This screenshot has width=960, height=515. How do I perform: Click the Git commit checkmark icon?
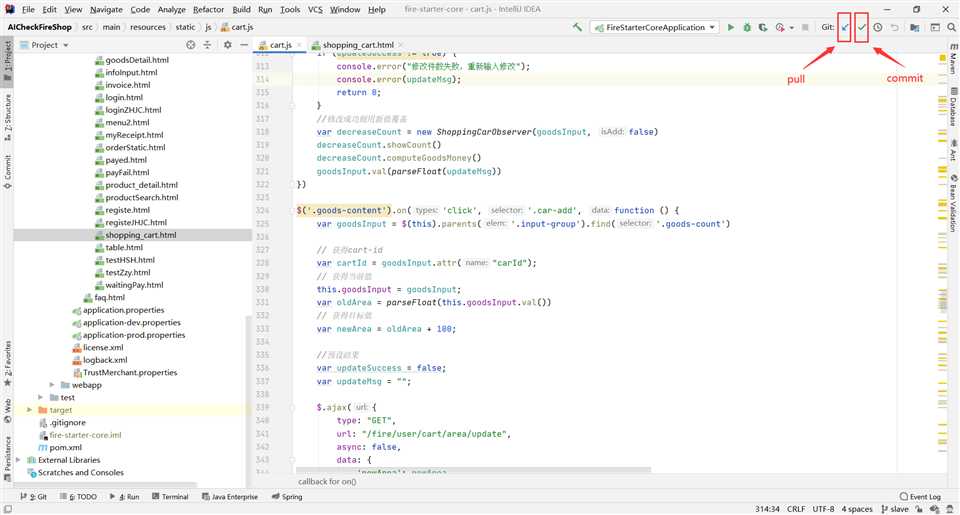pyautogui.click(x=861, y=27)
